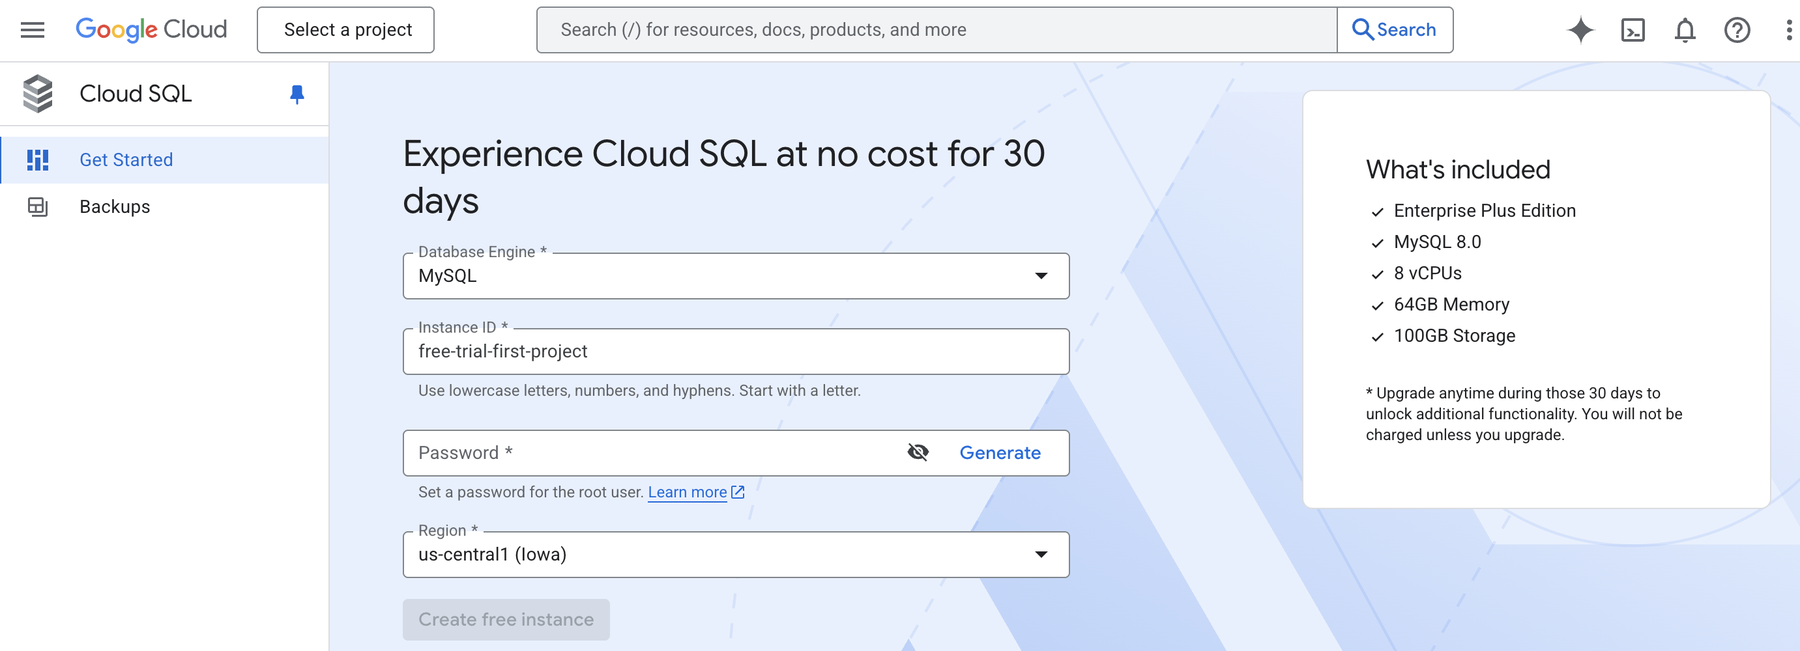
Task: Click "What's included" heading
Action: [x=1458, y=170]
